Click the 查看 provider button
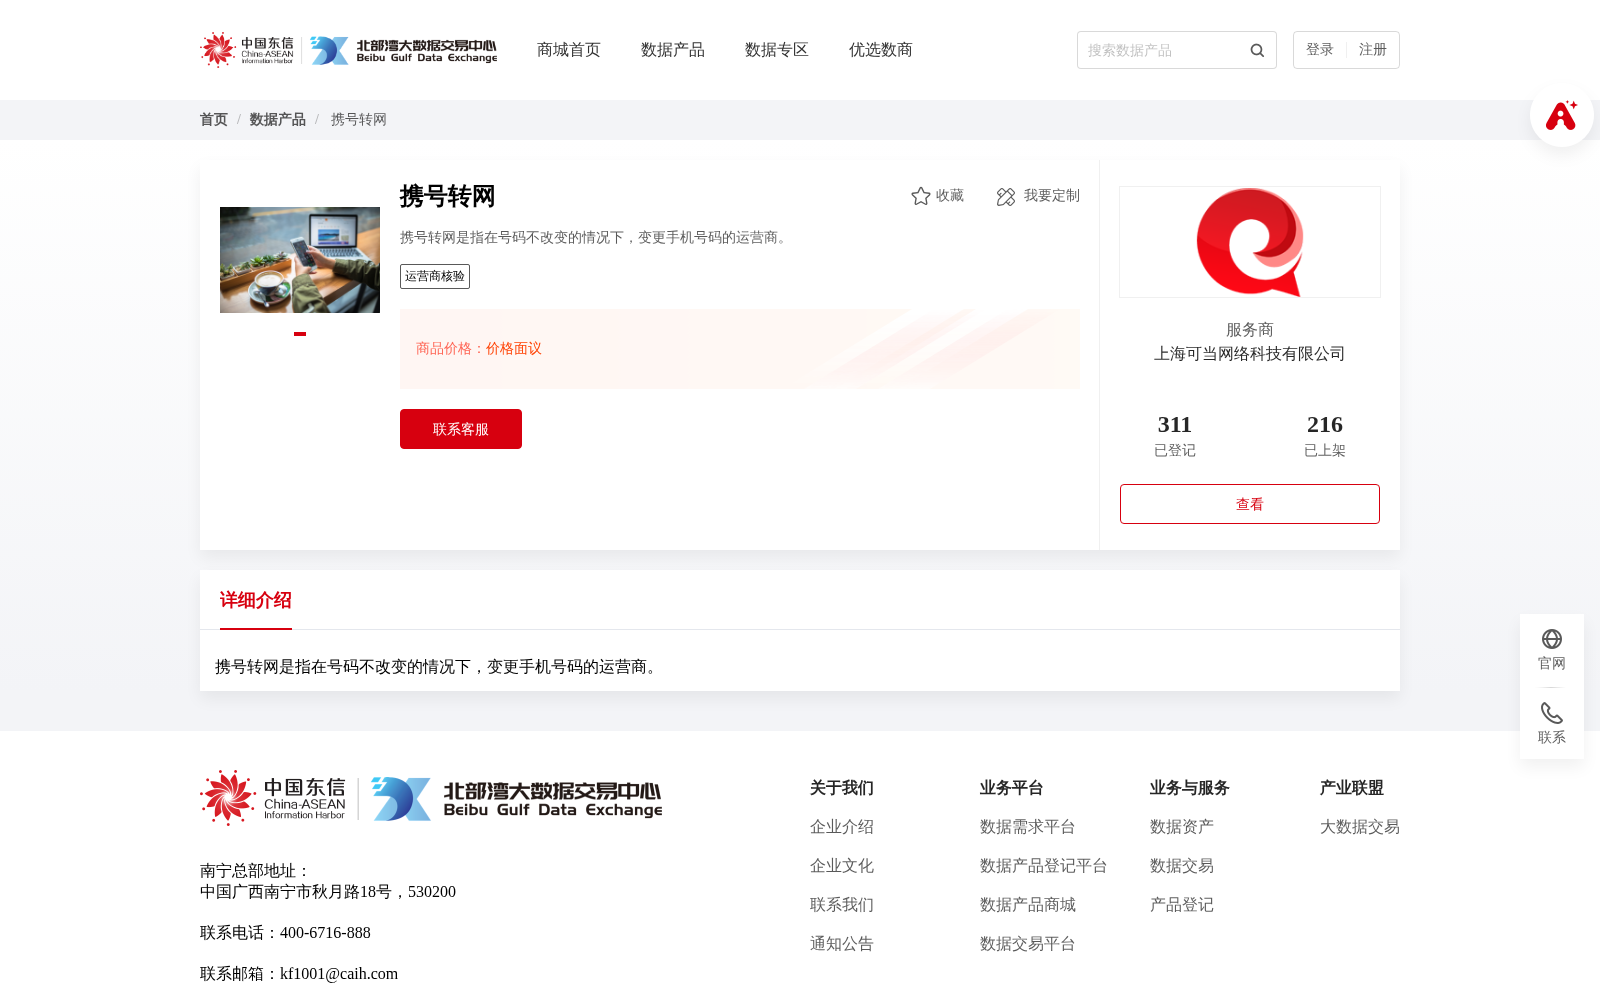Screen dimensions: 1600x1000 [1250, 504]
